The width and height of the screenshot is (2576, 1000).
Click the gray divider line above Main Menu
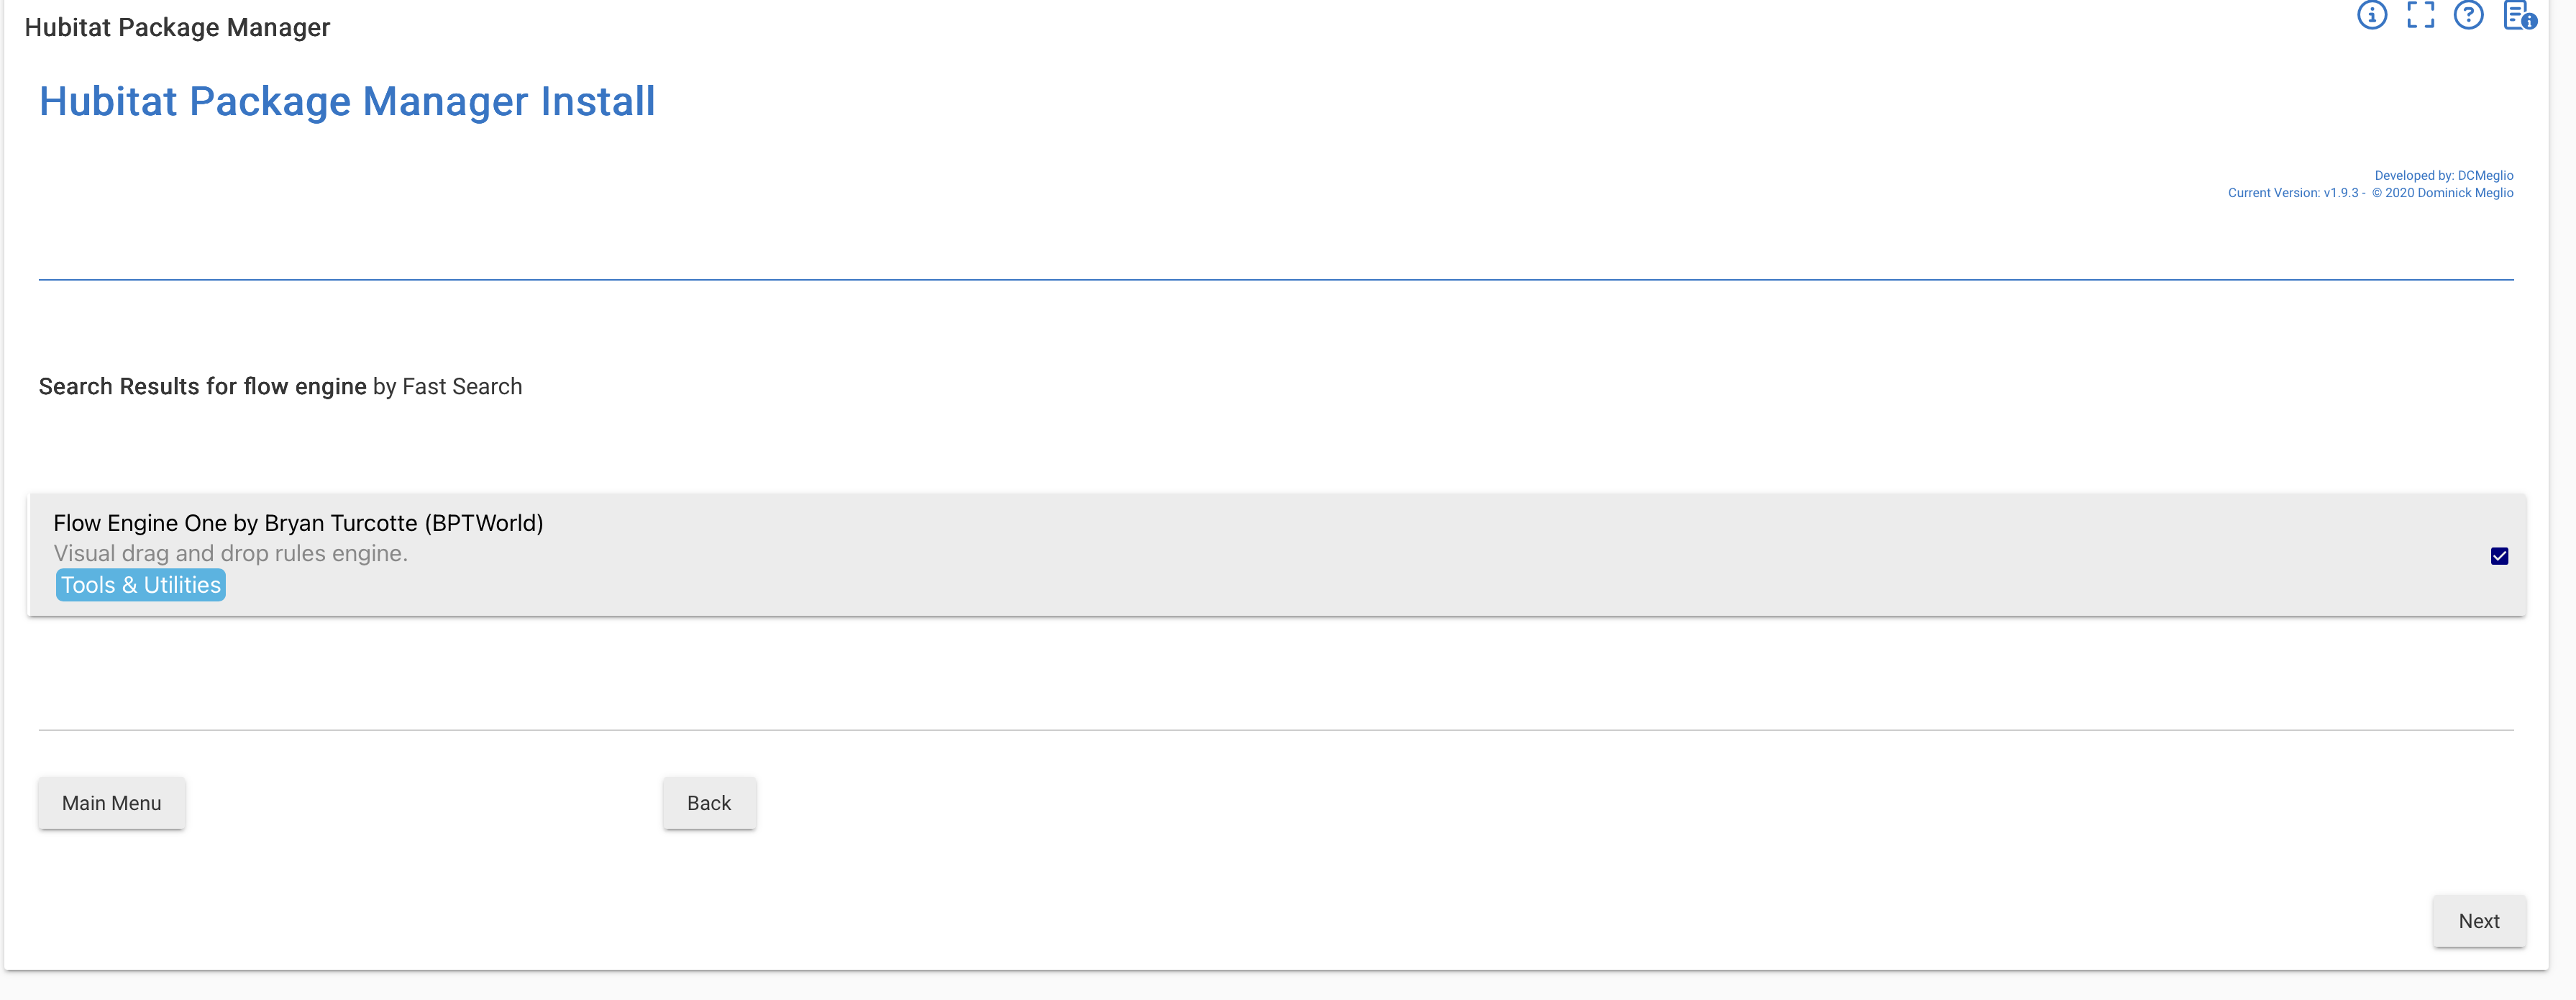tap(1275, 730)
